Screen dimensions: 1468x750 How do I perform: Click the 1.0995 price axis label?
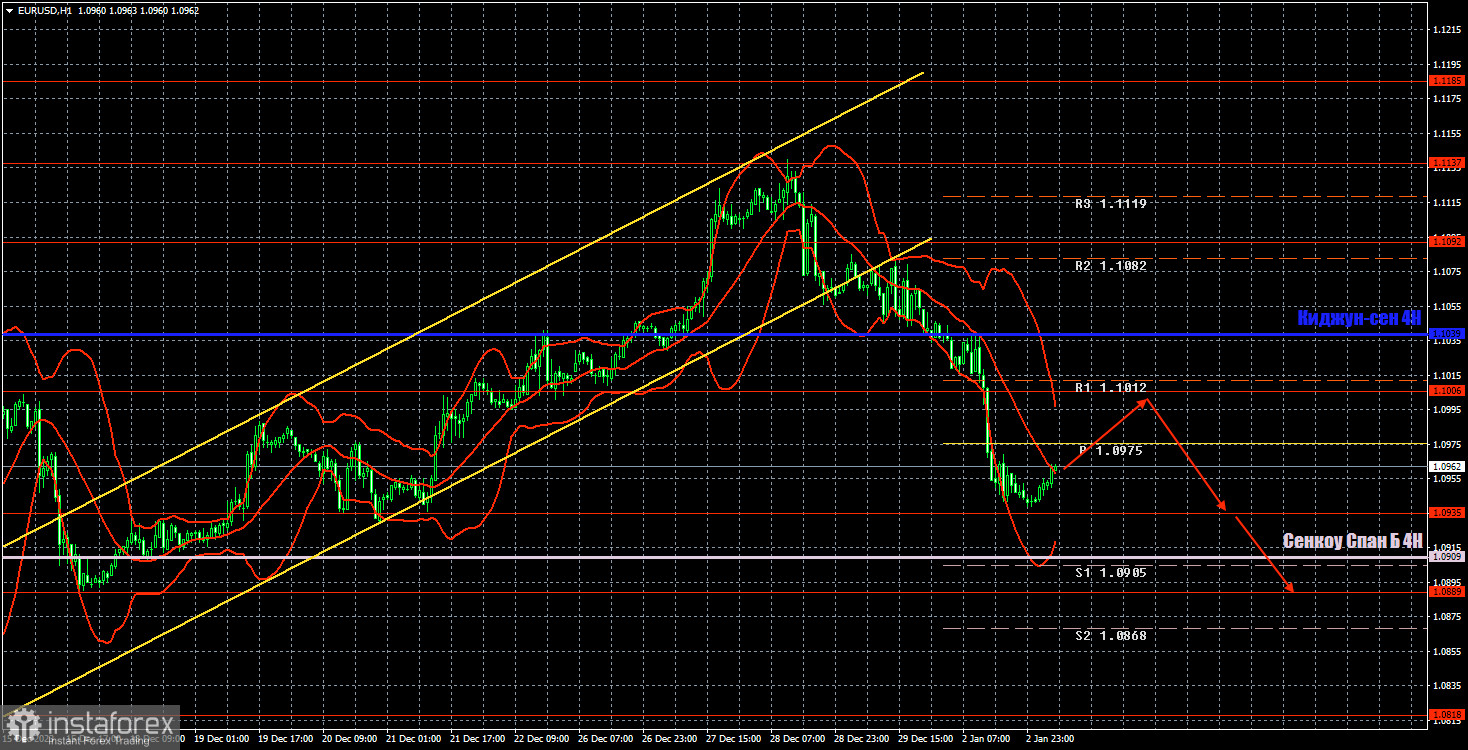click(1447, 410)
